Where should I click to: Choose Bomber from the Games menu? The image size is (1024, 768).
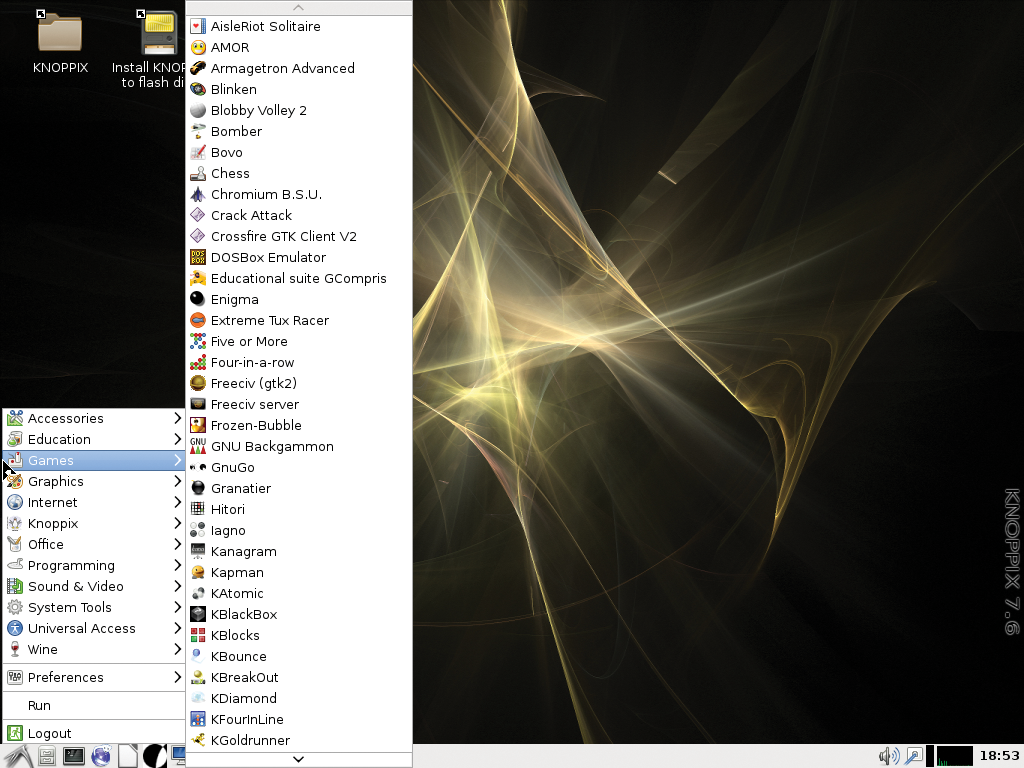[299, 131]
